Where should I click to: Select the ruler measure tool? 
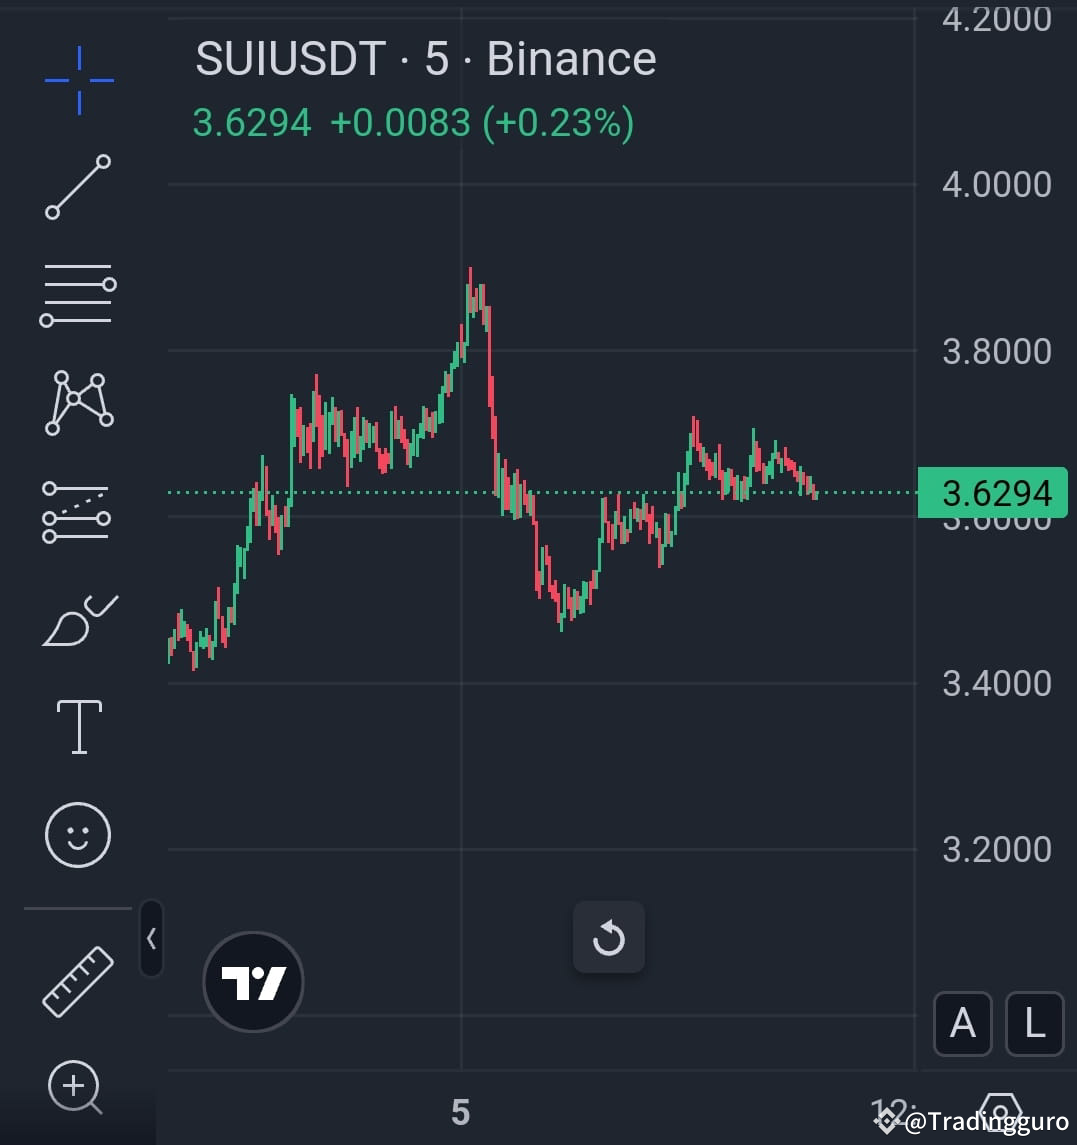click(x=78, y=981)
